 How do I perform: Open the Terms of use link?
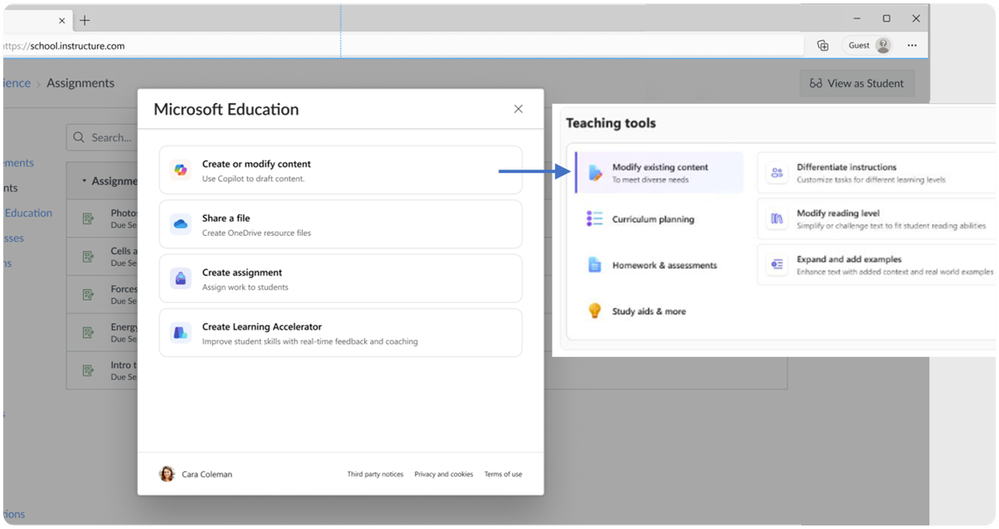click(x=503, y=474)
